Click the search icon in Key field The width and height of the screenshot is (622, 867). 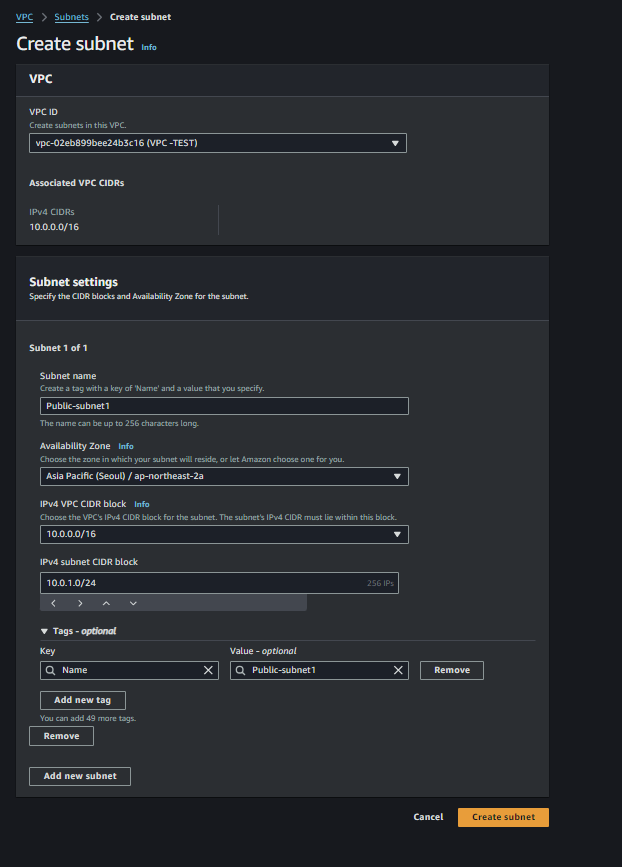click(x=50, y=670)
